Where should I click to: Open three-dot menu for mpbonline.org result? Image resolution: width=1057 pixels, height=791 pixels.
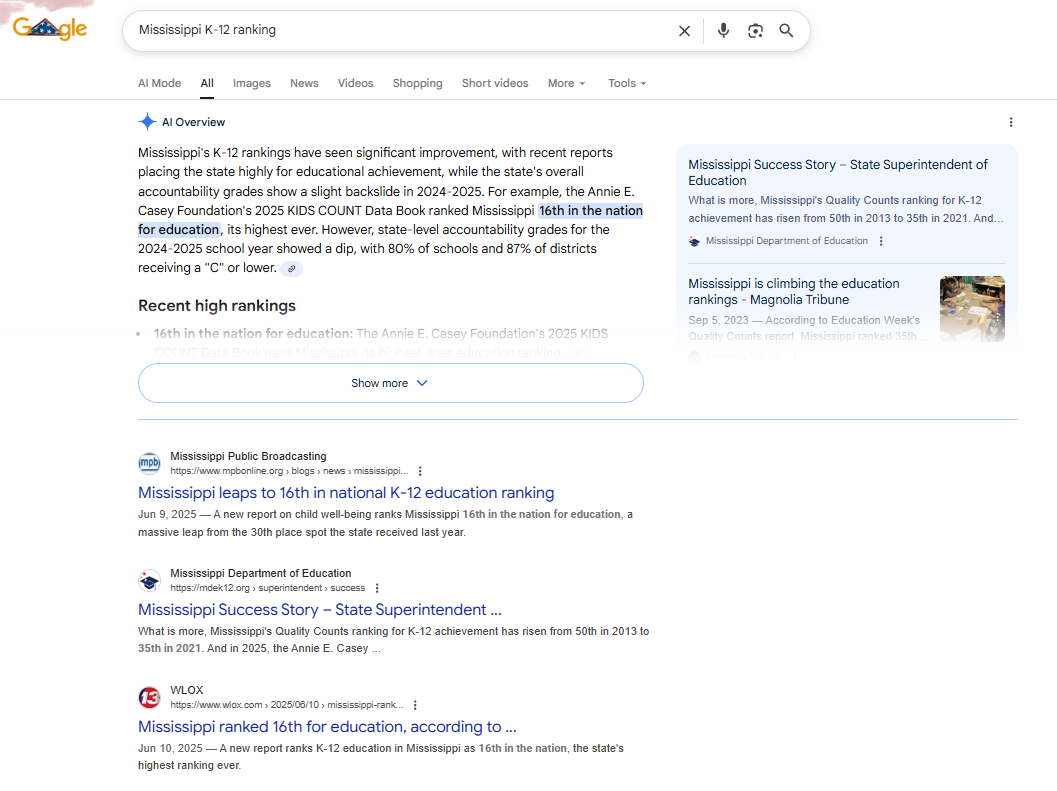pos(420,471)
